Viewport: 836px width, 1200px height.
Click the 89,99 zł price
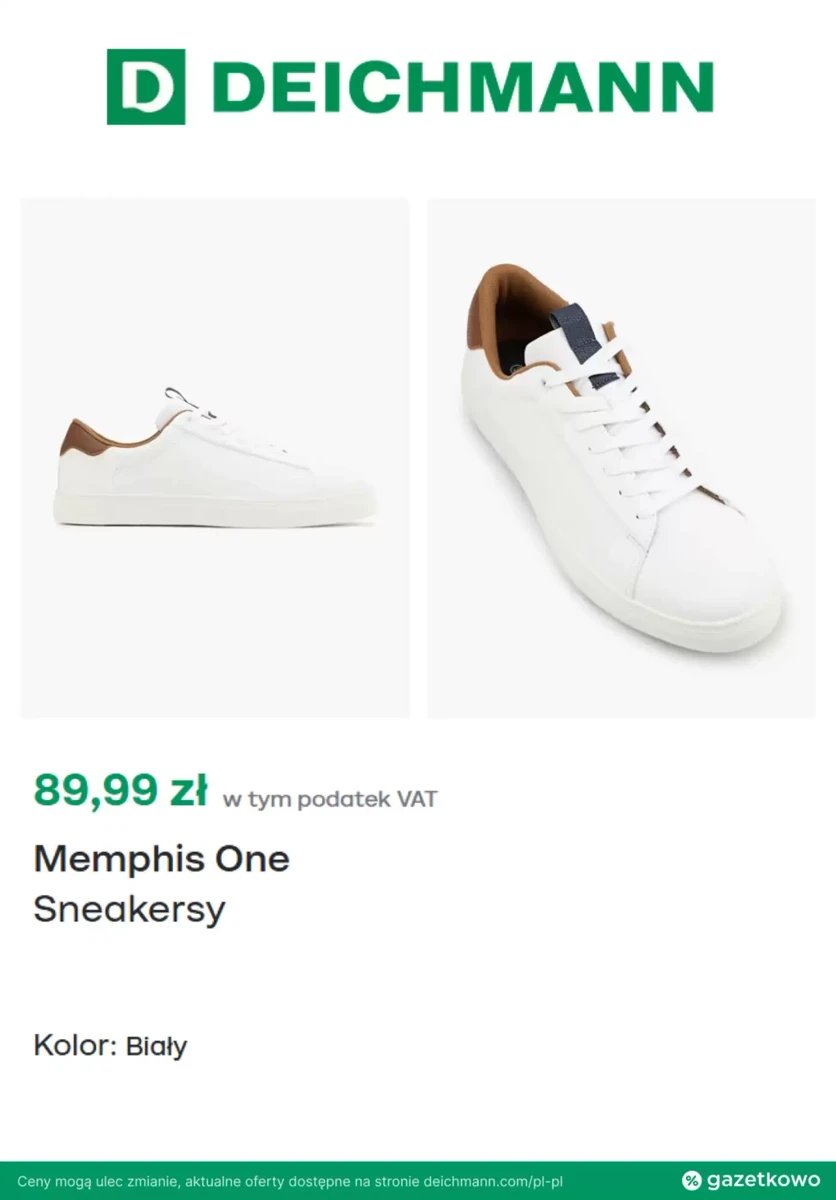pyautogui.click(x=120, y=790)
